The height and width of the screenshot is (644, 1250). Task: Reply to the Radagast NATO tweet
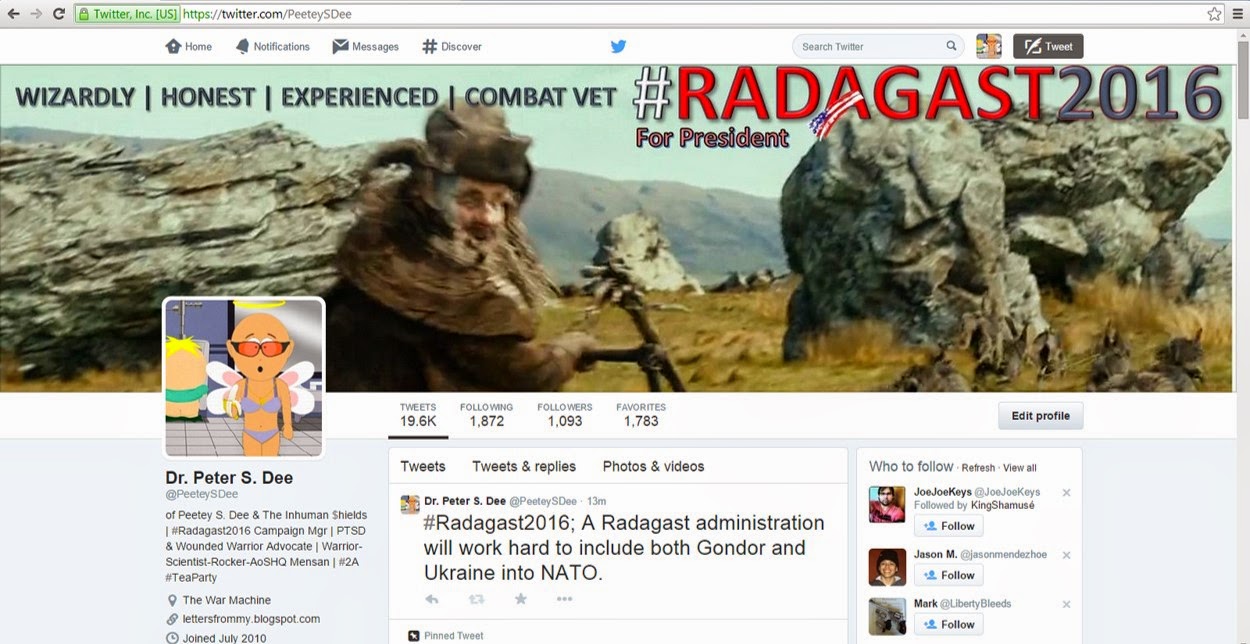432,599
